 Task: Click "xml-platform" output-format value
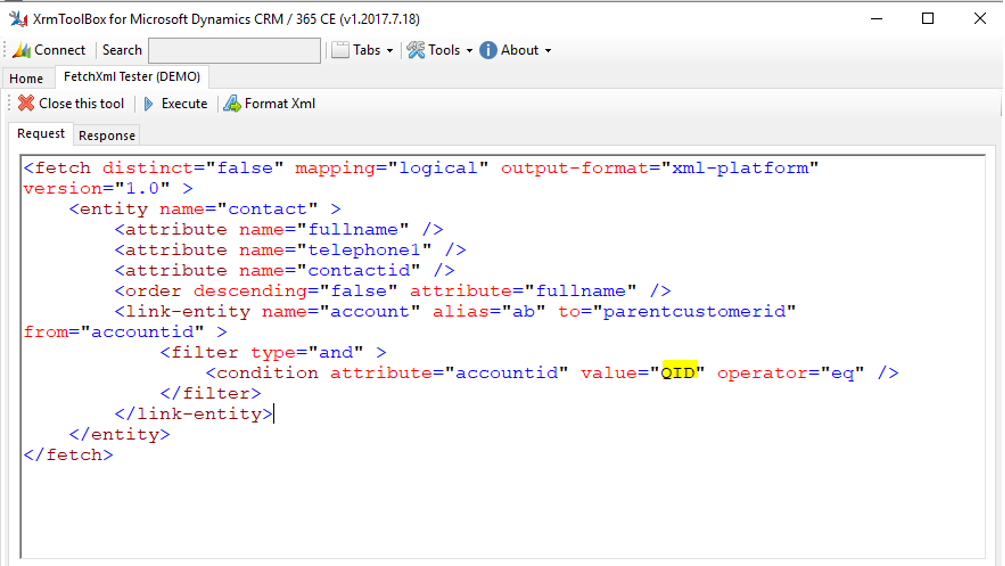[x=740, y=167]
